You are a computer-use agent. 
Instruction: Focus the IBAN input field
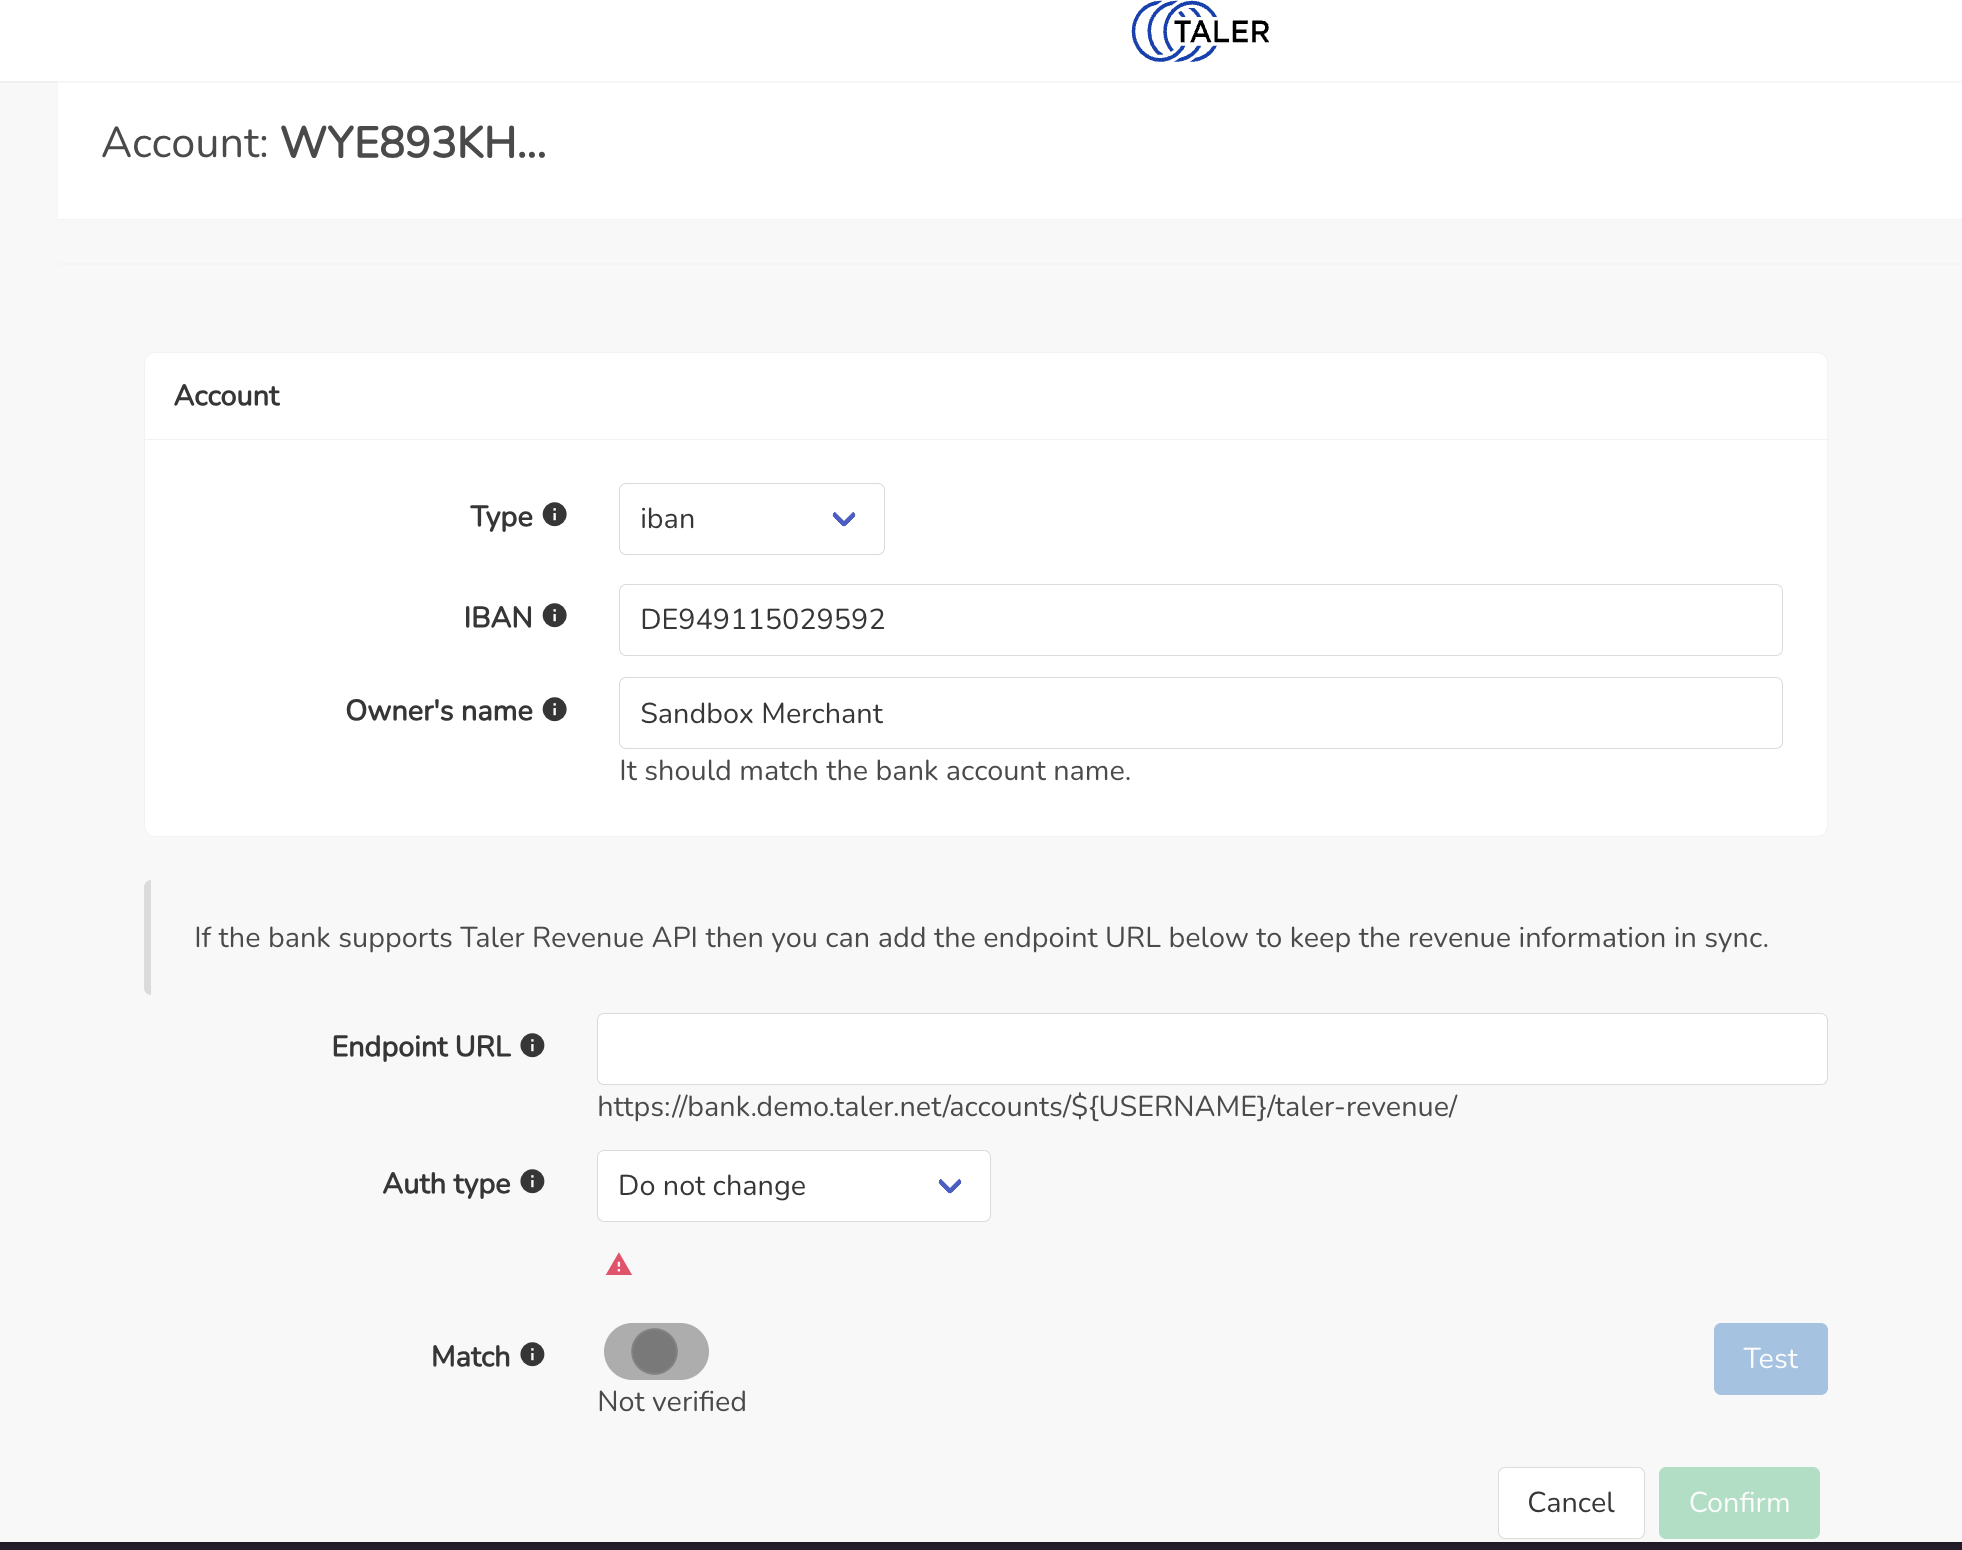[1200, 620]
